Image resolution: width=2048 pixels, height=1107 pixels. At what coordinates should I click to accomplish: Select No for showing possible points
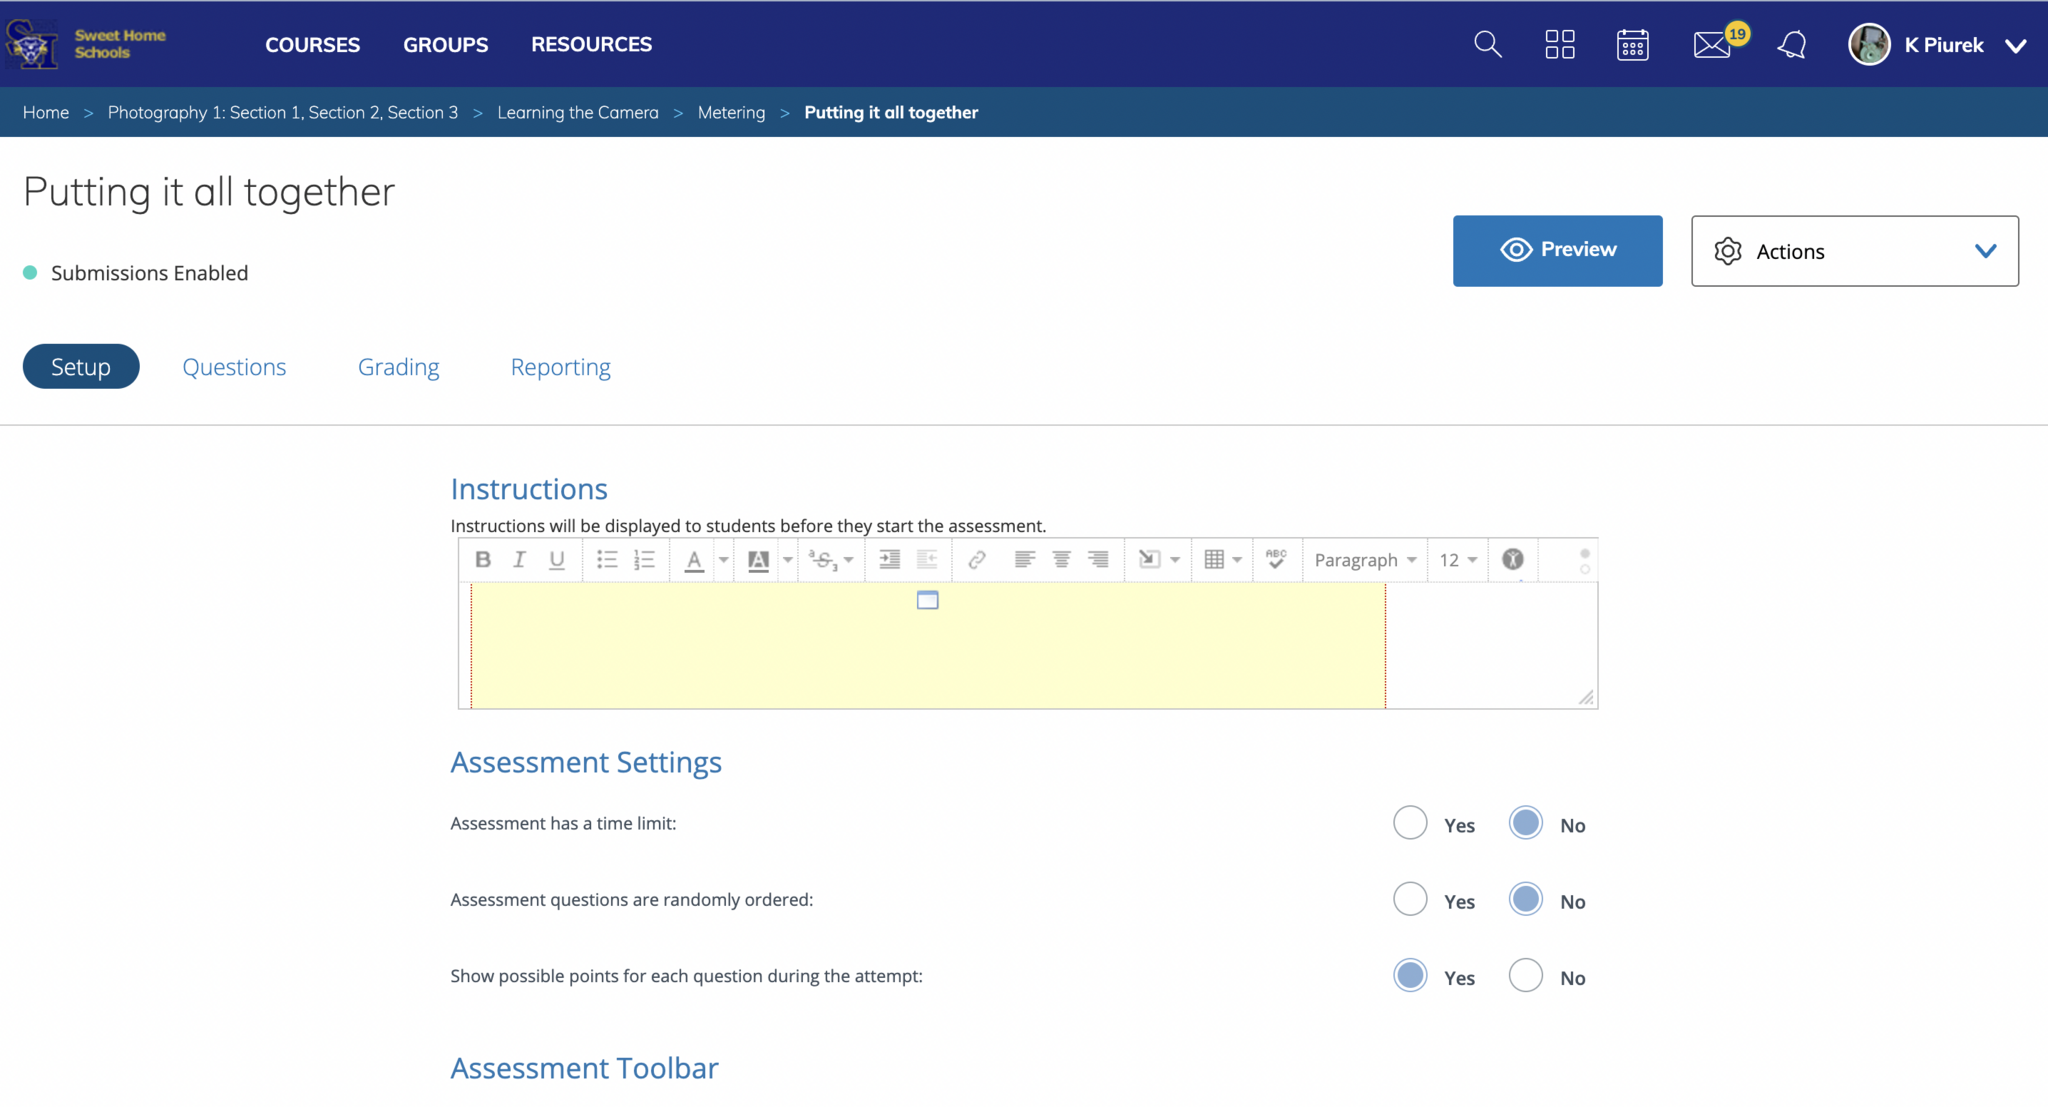click(x=1525, y=975)
